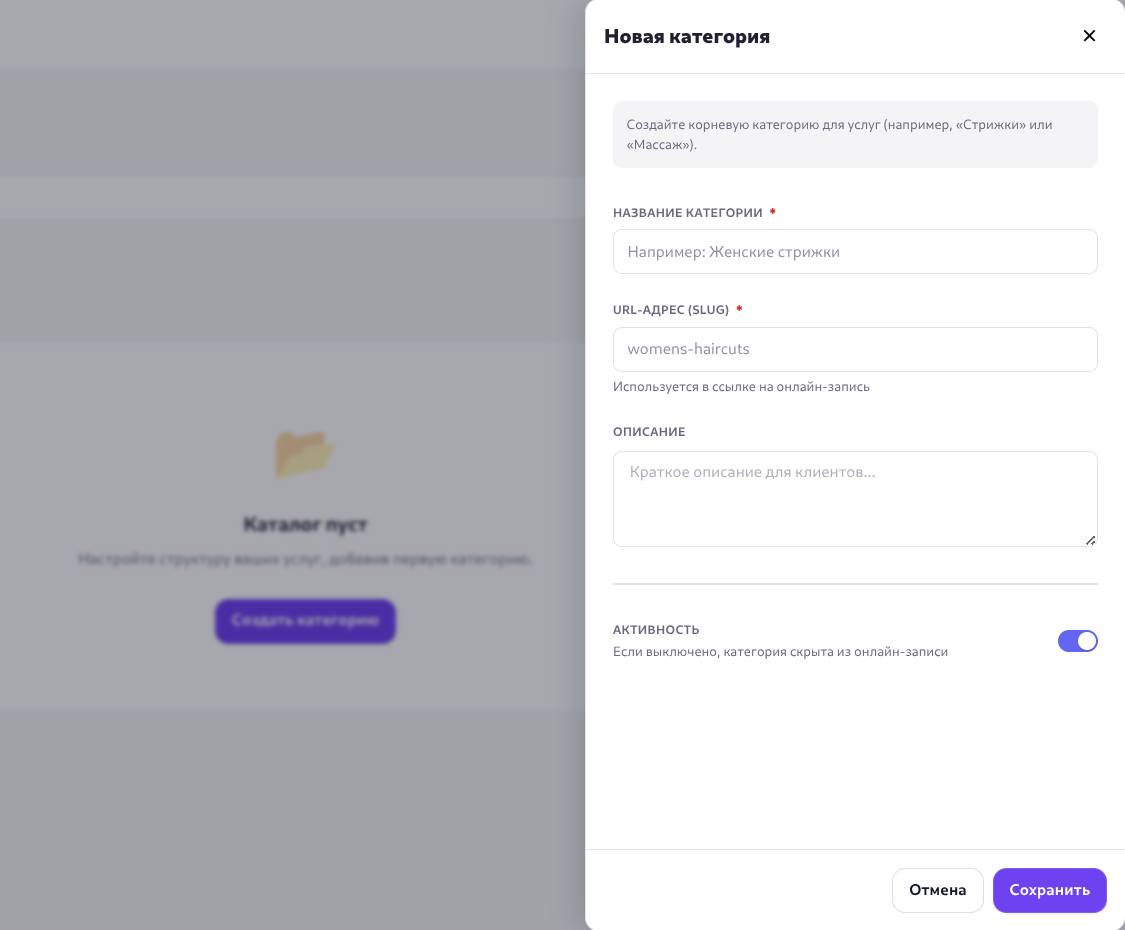Click the Название категории input field
Image resolution: width=1125 pixels, height=930 pixels.
tap(855, 252)
